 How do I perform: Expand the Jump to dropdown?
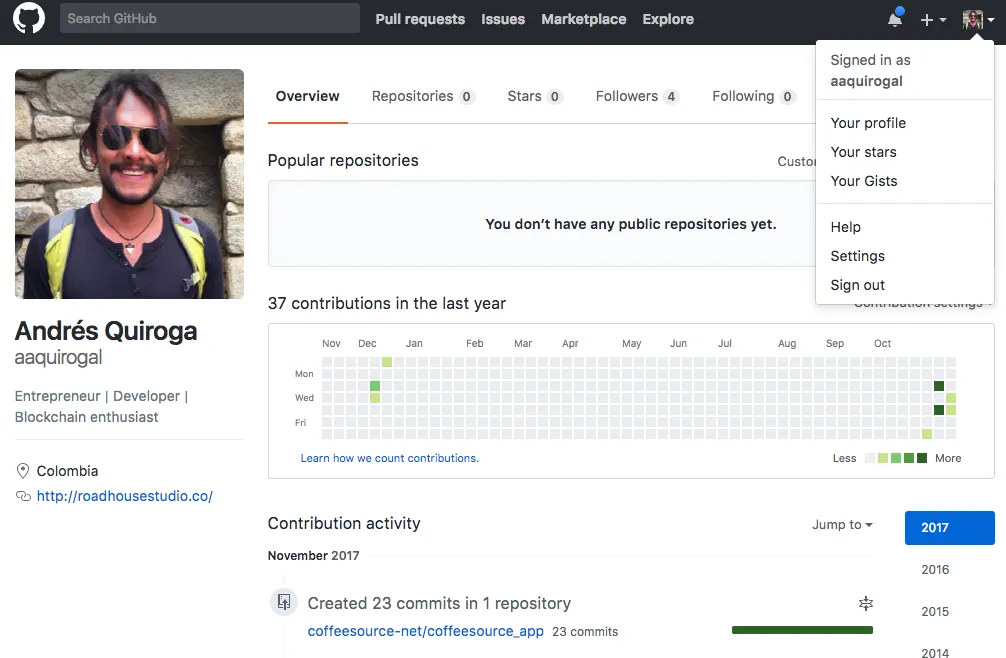842,524
